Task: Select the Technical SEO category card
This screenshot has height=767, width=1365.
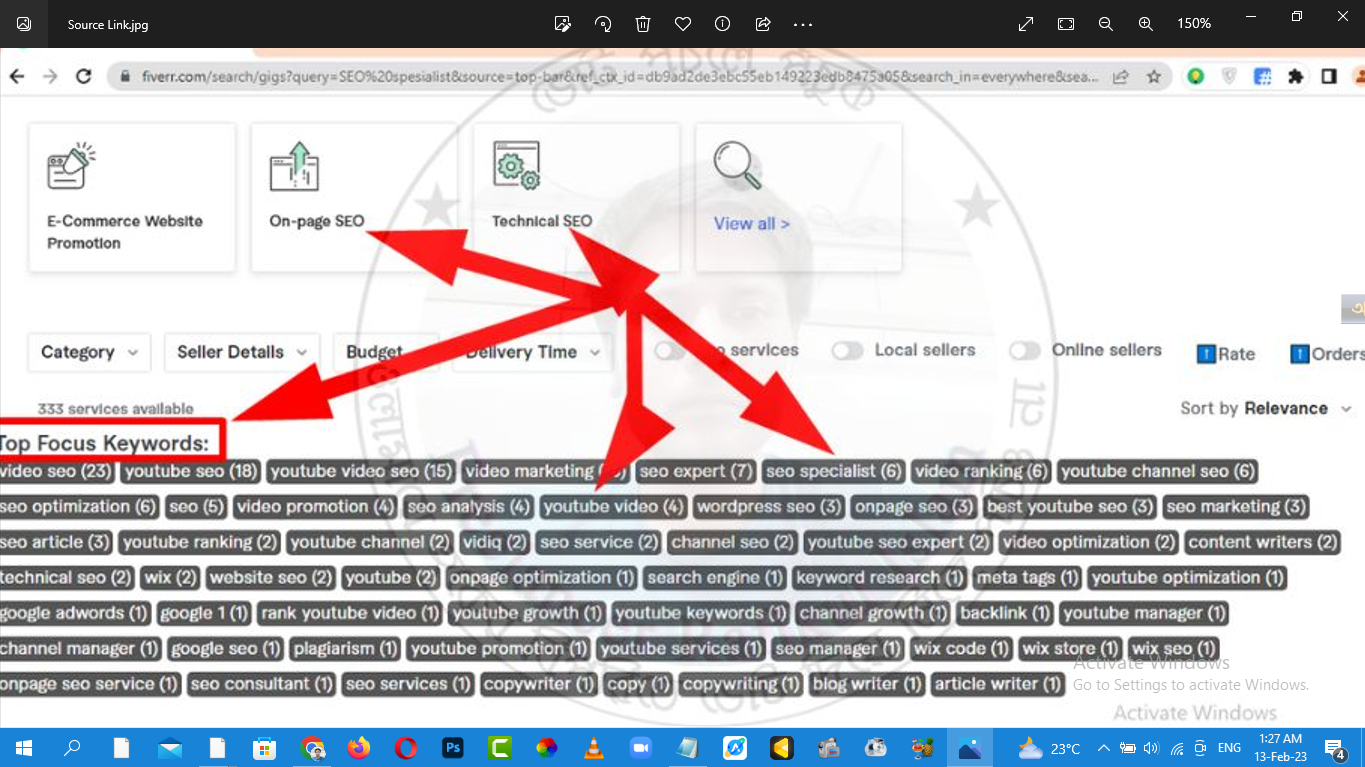Action: 576,197
